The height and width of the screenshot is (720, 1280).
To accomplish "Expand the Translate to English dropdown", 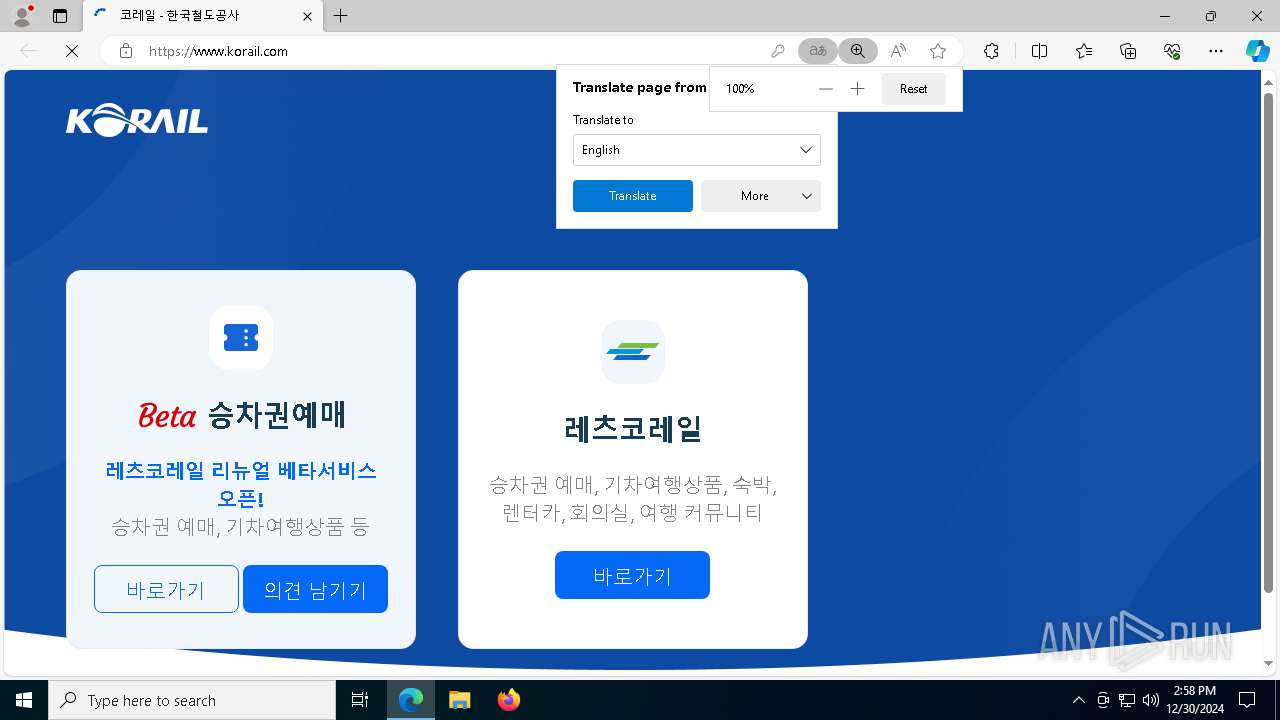I will click(x=696, y=150).
